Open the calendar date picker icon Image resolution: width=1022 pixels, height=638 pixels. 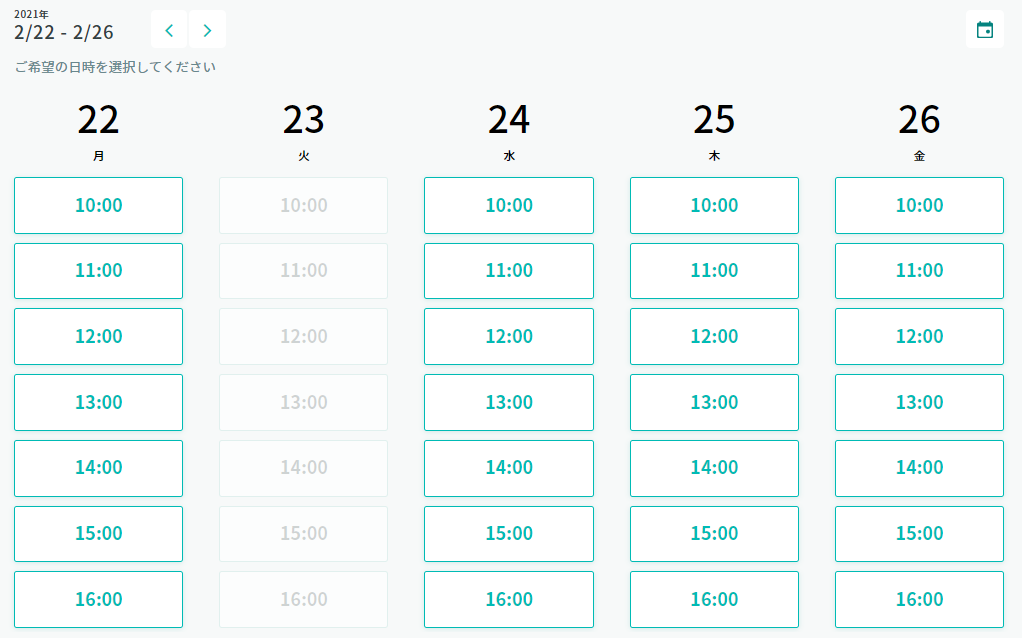coord(985,30)
